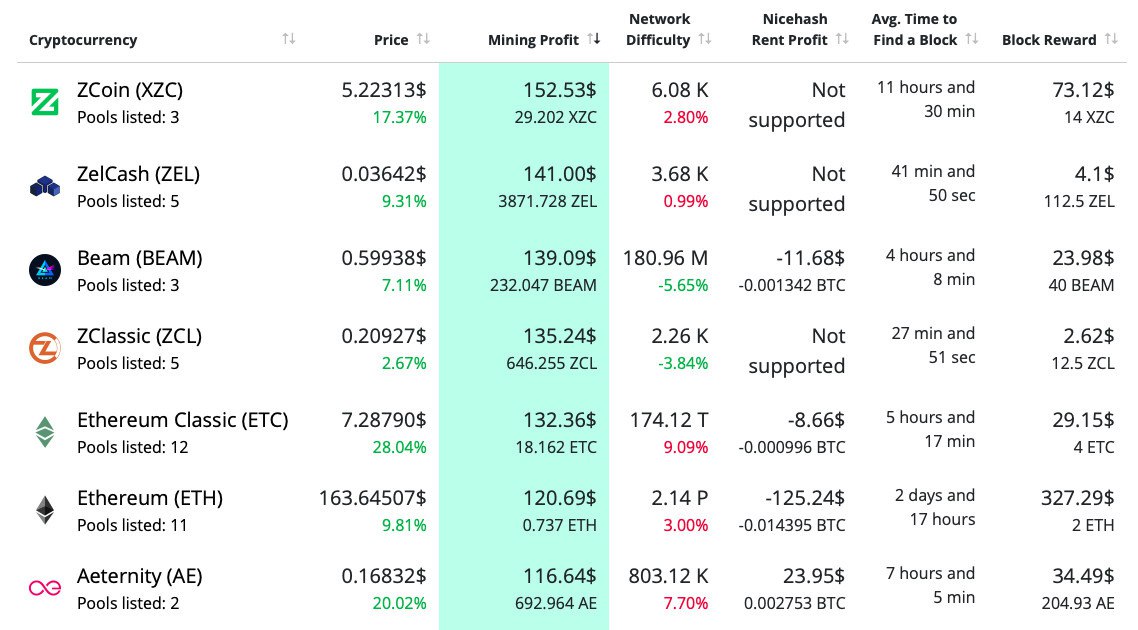Click the 40 BEAM block reward
The image size is (1138, 630).
click(x=1081, y=285)
